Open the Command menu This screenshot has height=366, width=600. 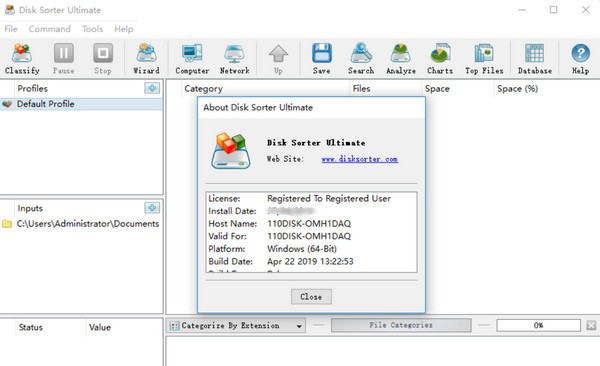point(50,29)
